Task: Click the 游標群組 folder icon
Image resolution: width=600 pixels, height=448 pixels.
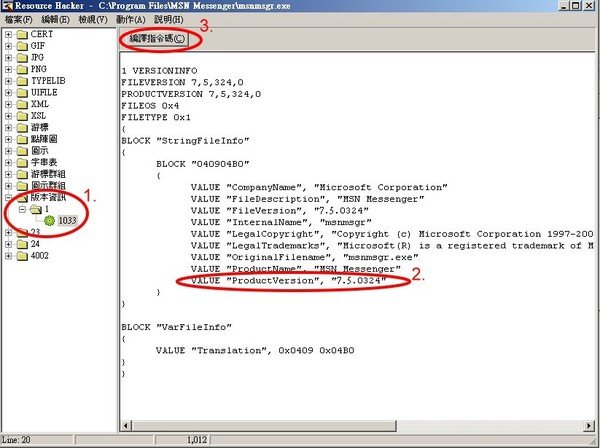Action: (x=22, y=174)
